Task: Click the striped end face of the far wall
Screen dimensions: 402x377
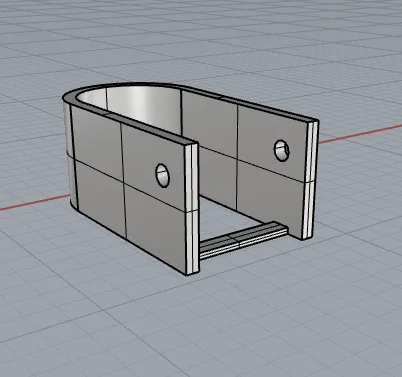Action: pyautogui.click(x=310, y=180)
